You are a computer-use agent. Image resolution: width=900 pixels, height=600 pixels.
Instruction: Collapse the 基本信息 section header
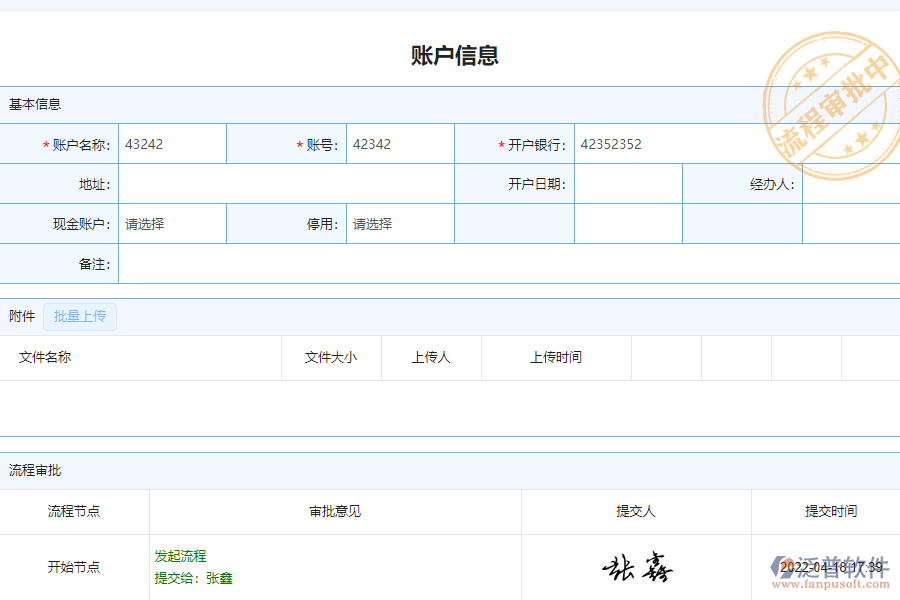[x=29, y=103]
